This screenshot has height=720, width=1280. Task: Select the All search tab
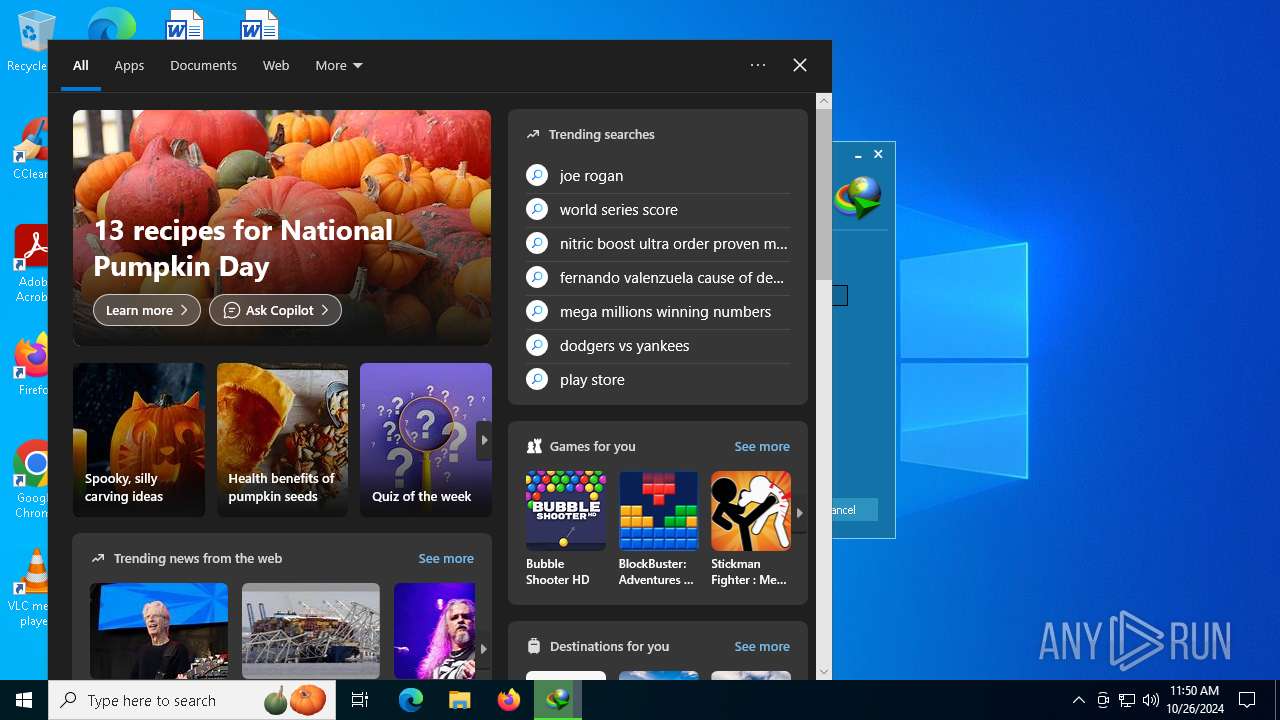[x=81, y=65]
